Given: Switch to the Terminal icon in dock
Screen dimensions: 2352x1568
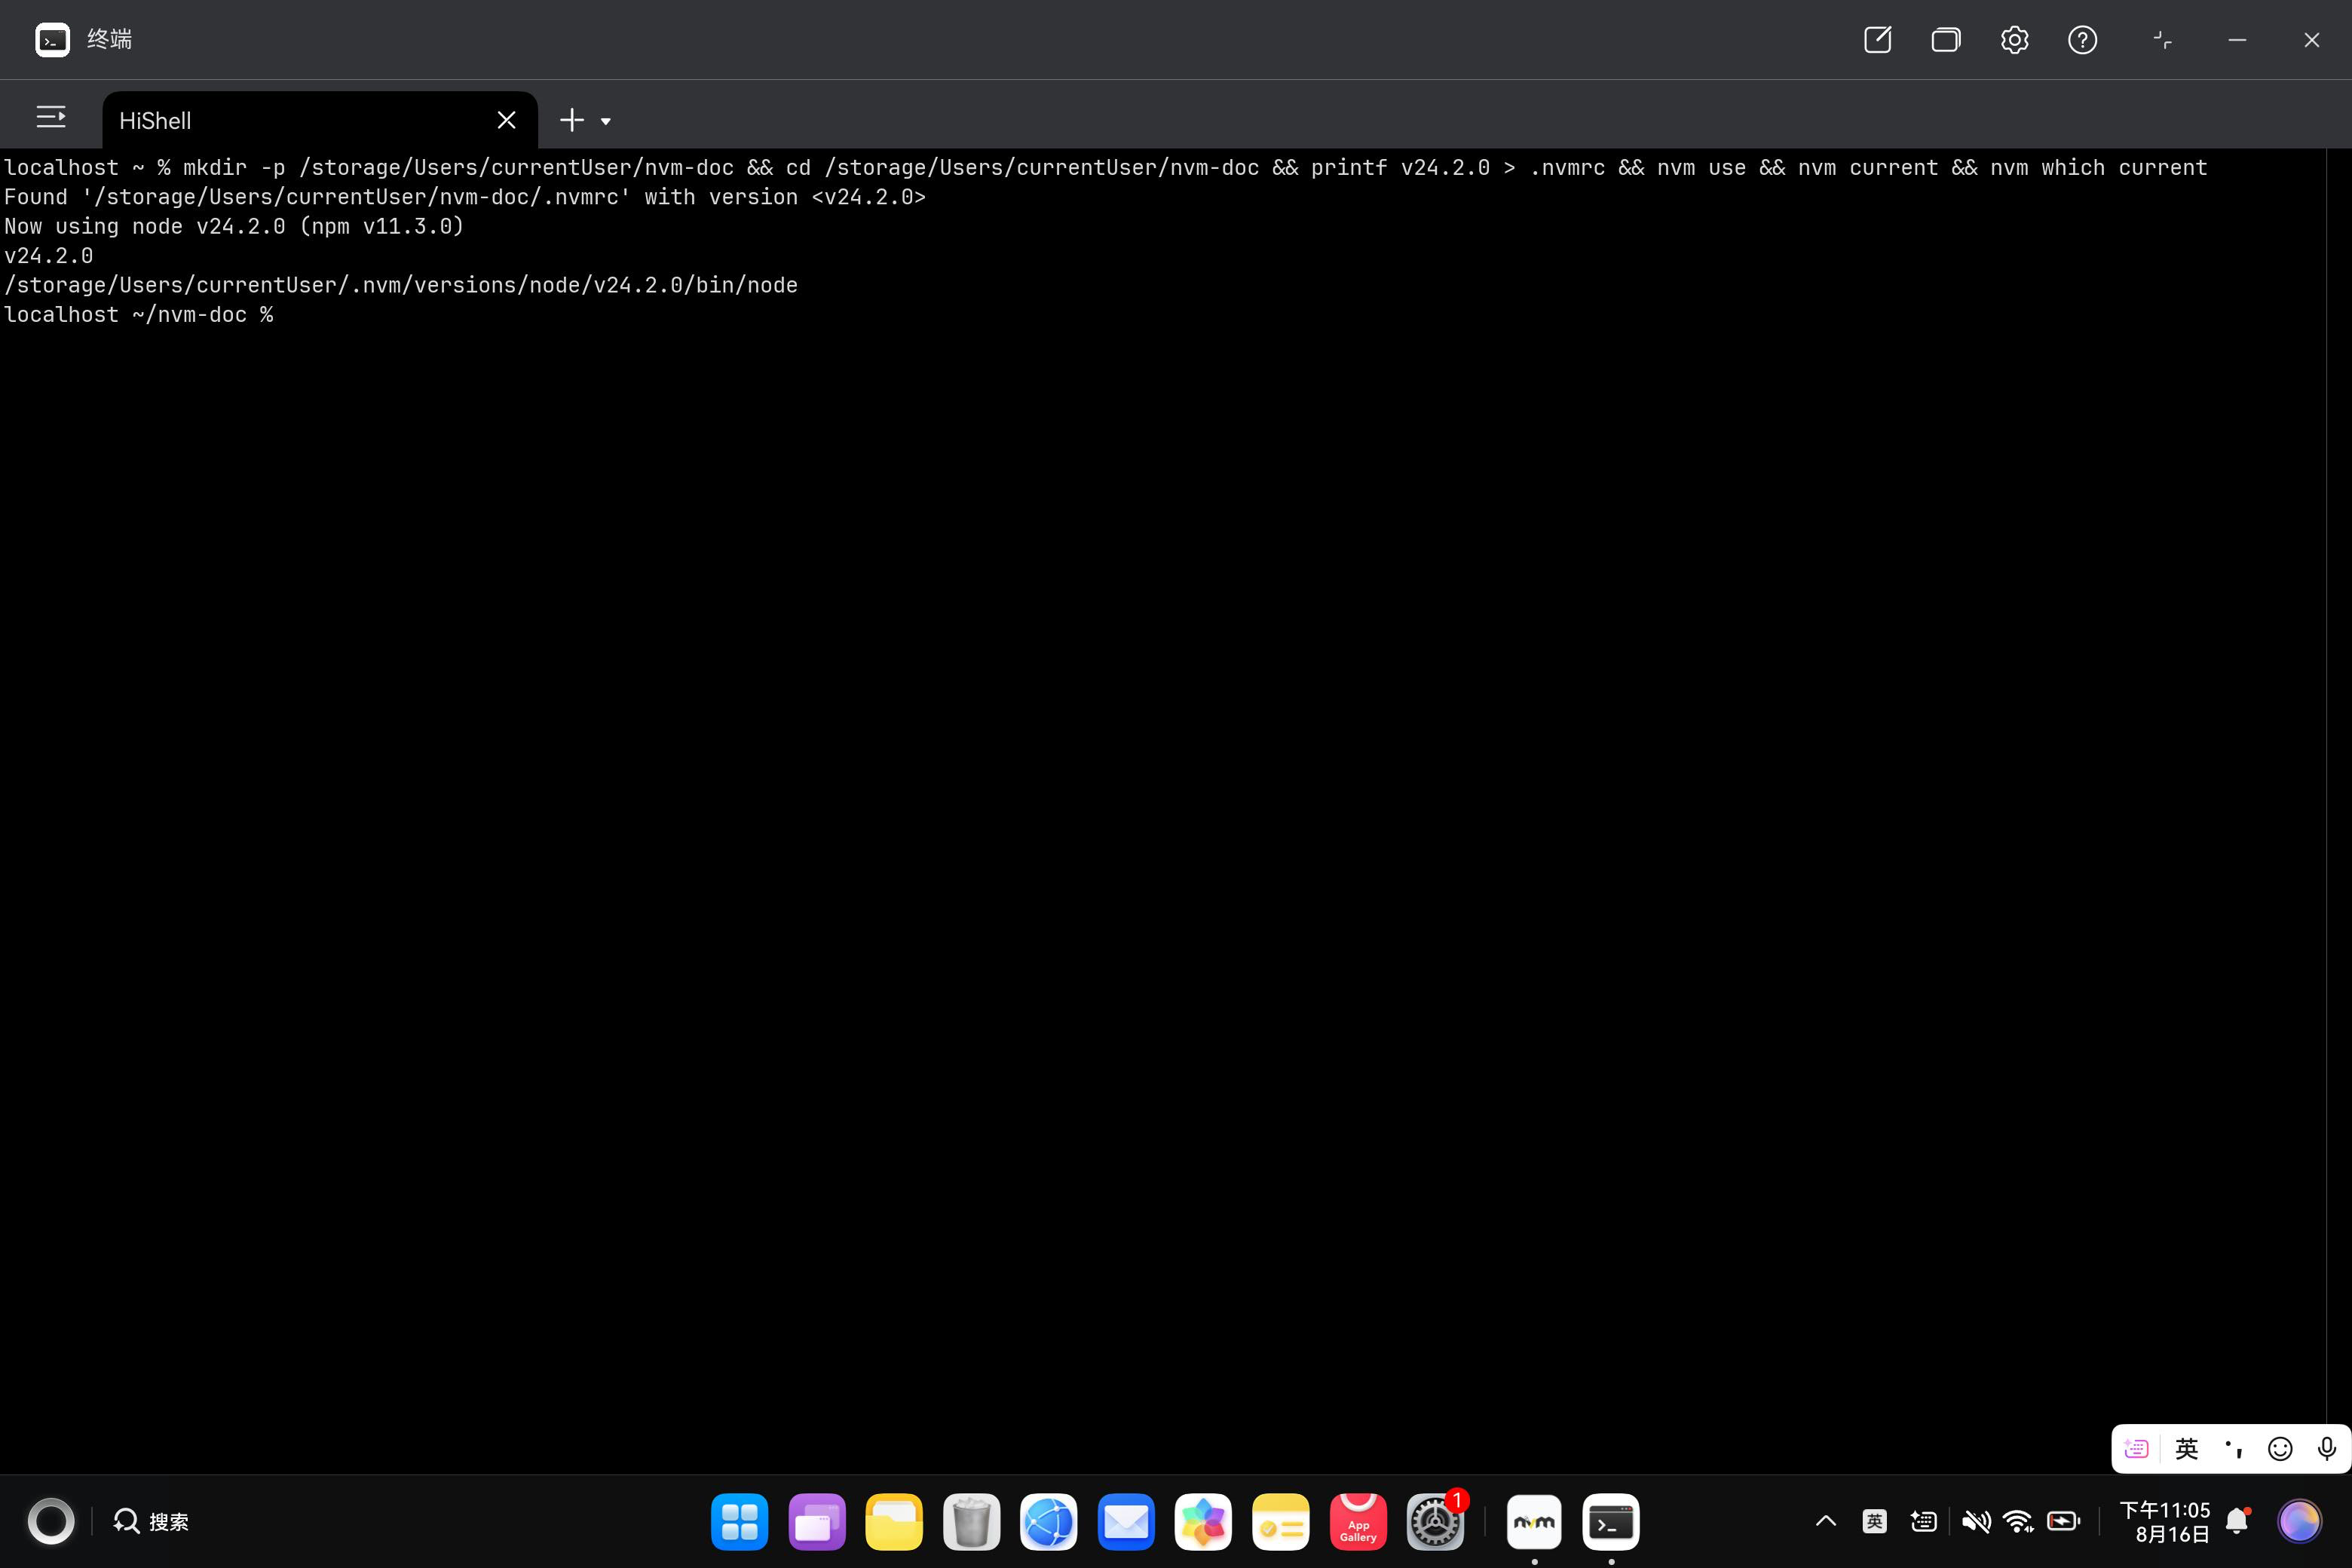Looking at the screenshot, I should pyautogui.click(x=1611, y=1522).
